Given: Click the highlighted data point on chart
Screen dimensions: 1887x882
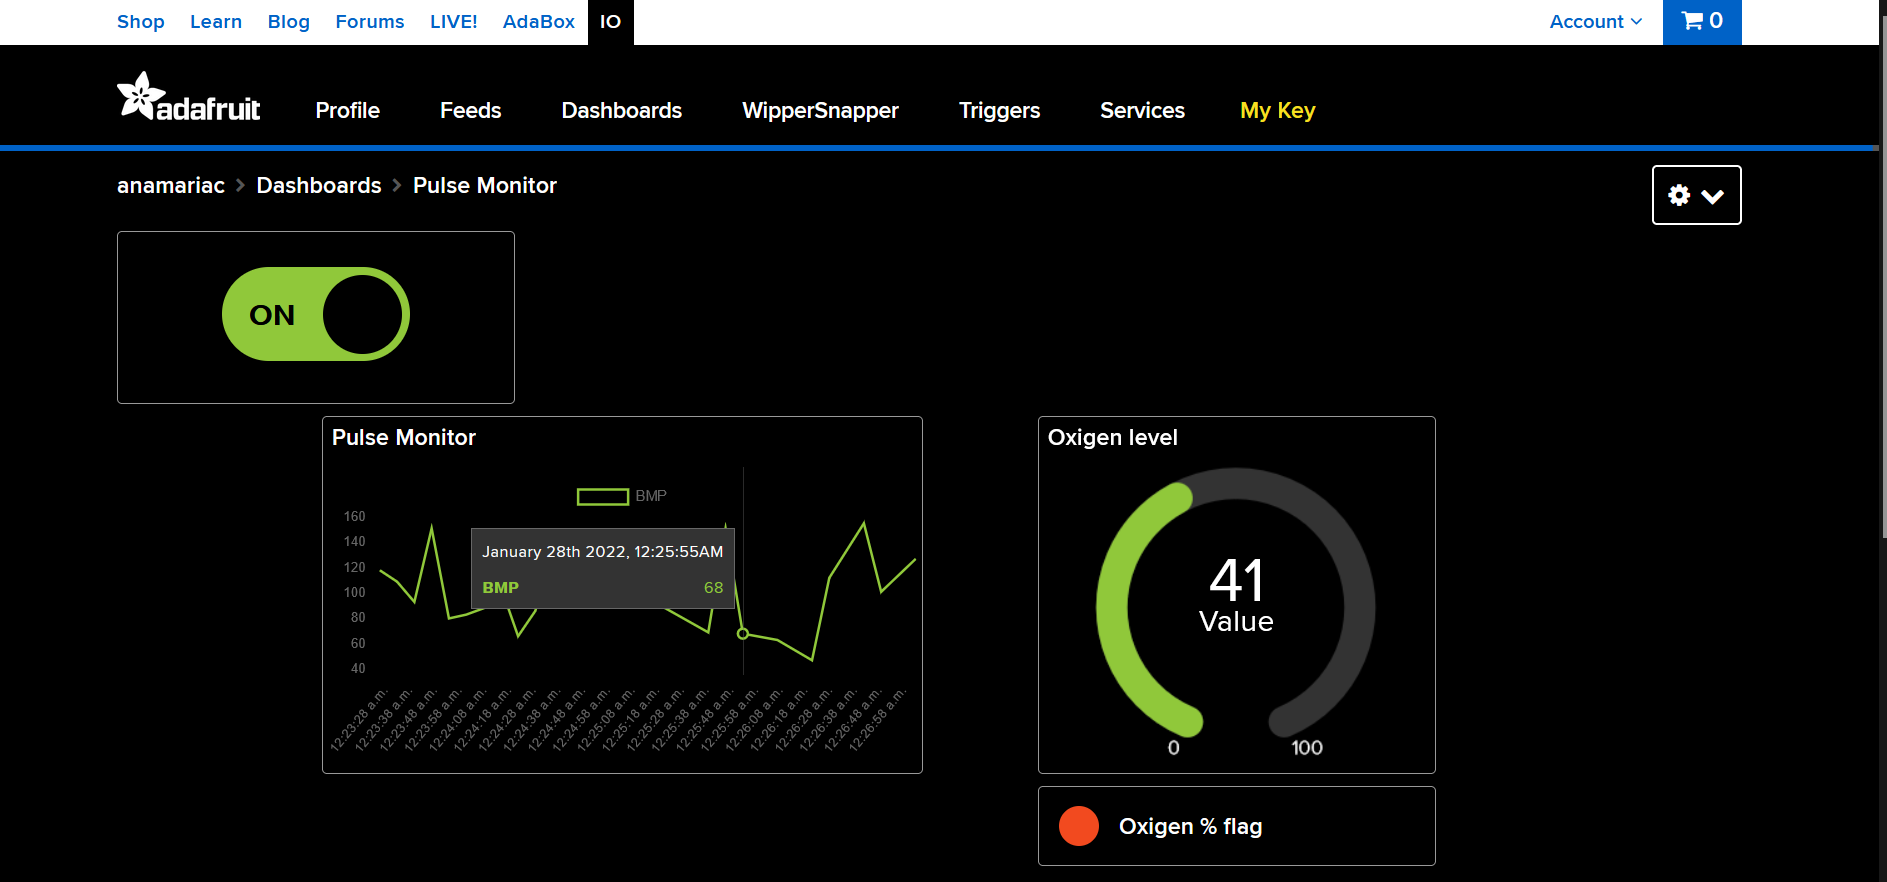Looking at the screenshot, I should [743, 634].
